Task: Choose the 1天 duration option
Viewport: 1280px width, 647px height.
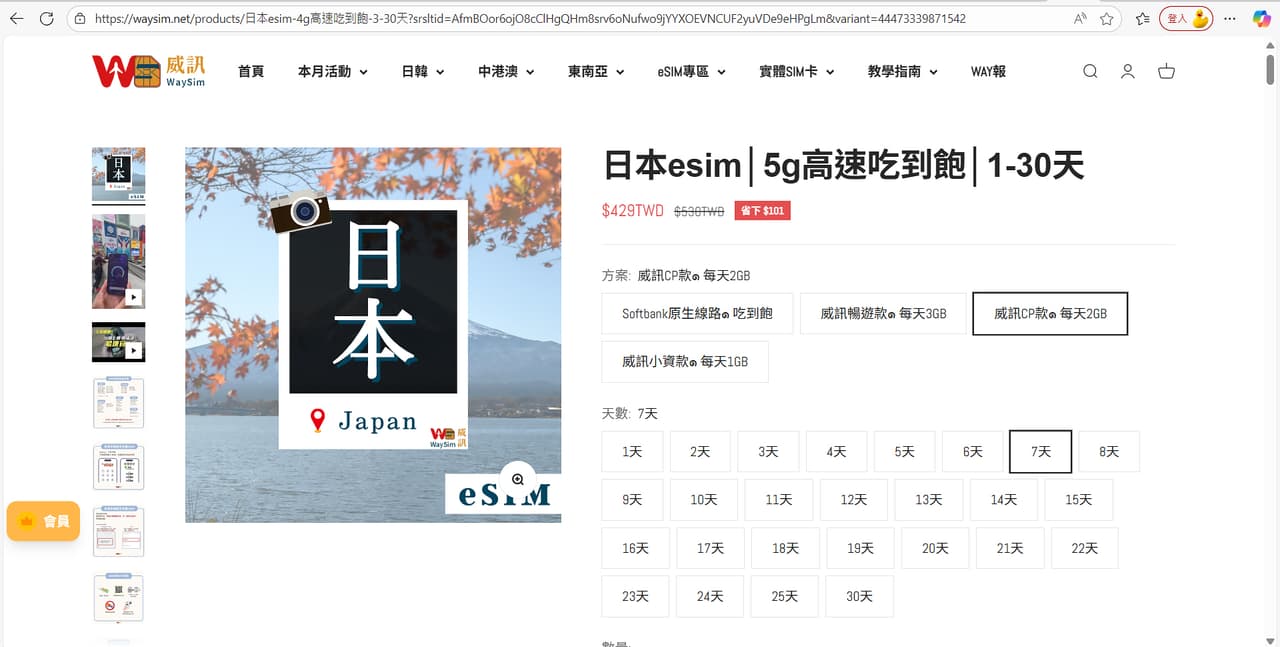Action: (632, 451)
